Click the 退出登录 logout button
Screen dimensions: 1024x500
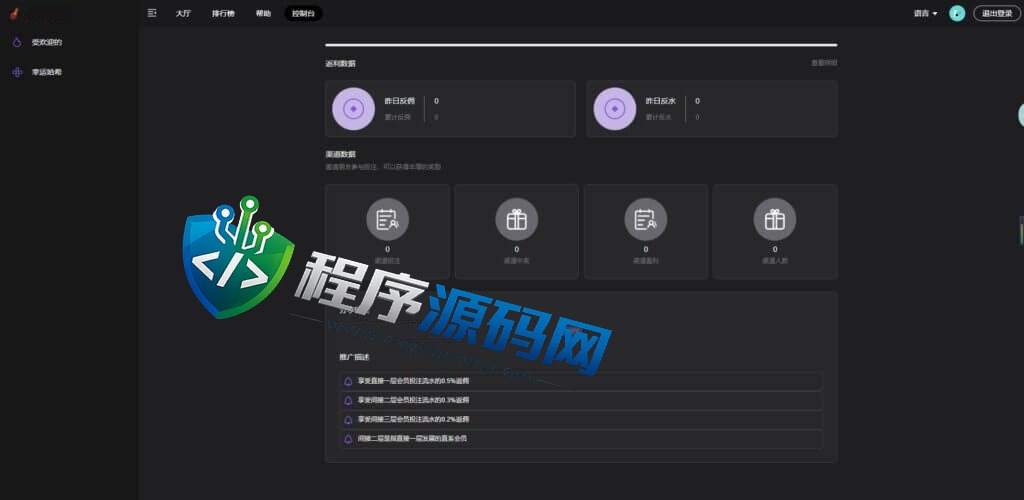pos(997,13)
